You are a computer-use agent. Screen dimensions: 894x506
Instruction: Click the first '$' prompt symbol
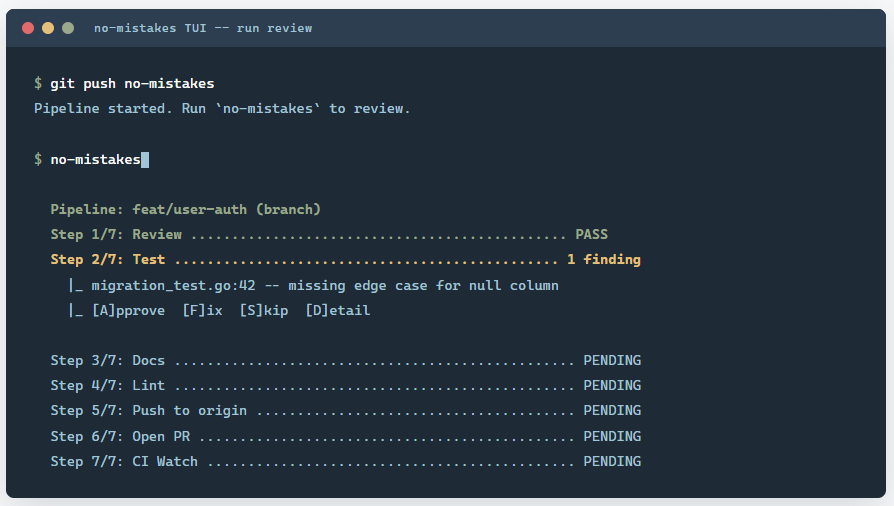coord(38,83)
